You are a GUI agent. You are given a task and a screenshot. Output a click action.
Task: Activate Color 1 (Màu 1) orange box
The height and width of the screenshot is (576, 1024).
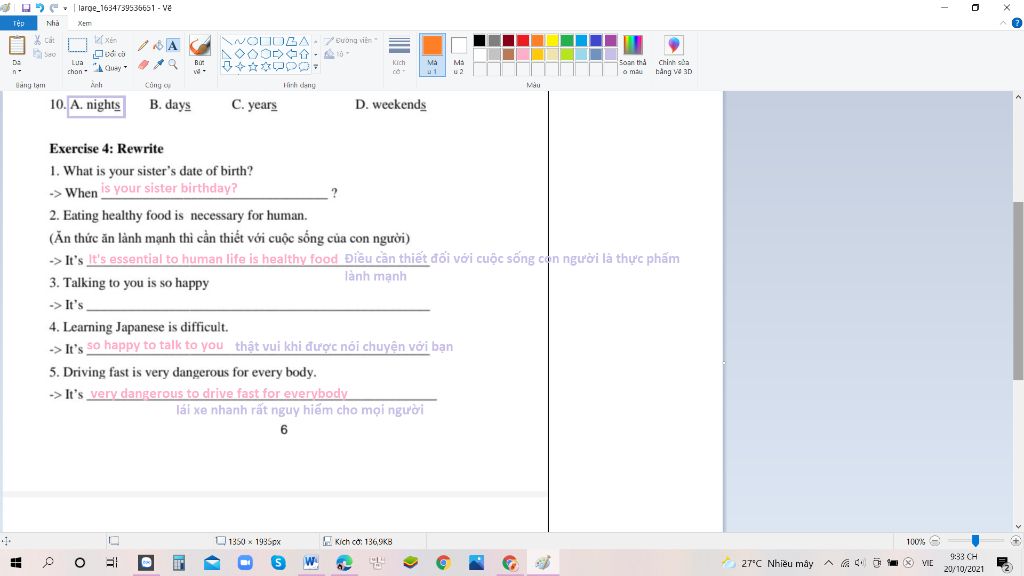432,55
